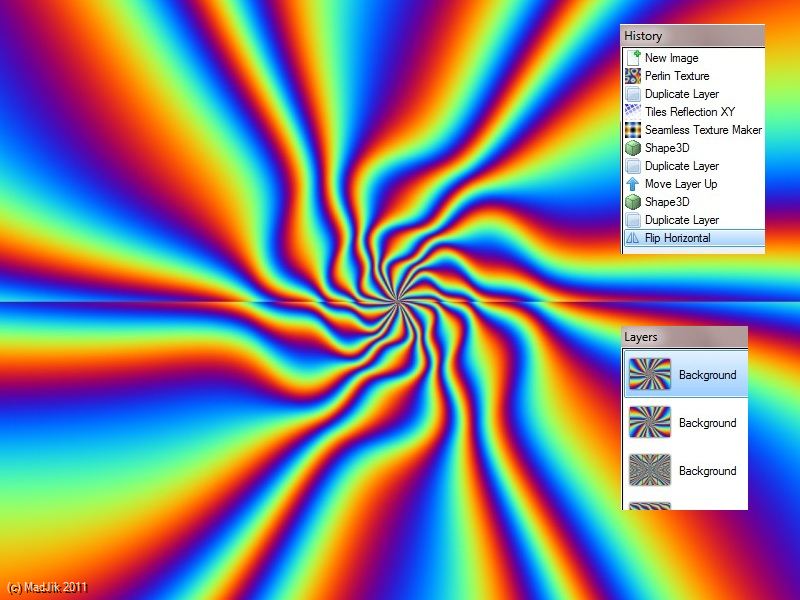Select 'New Image' history step text
Image resolution: width=800 pixels, height=600 pixels.
tap(671, 58)
